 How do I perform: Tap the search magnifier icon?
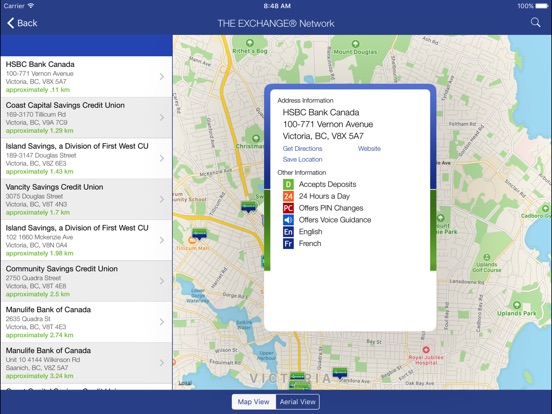[x=535, y=23]
